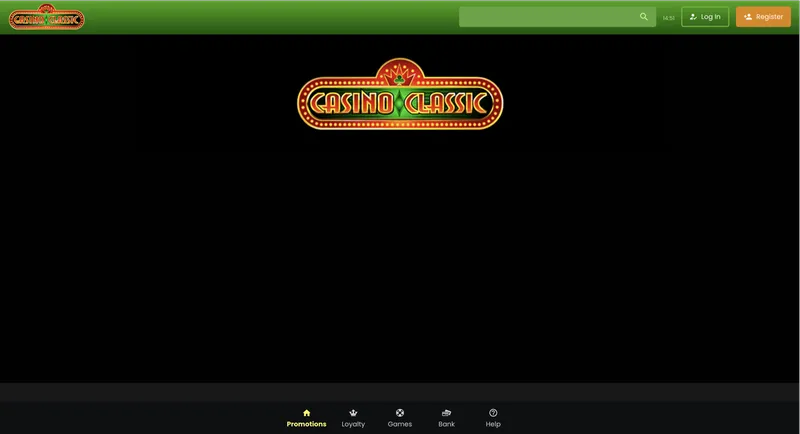The height and width of the screenshot is (434, 800).
Task: Open the Help tab
Action: [493, 418]
